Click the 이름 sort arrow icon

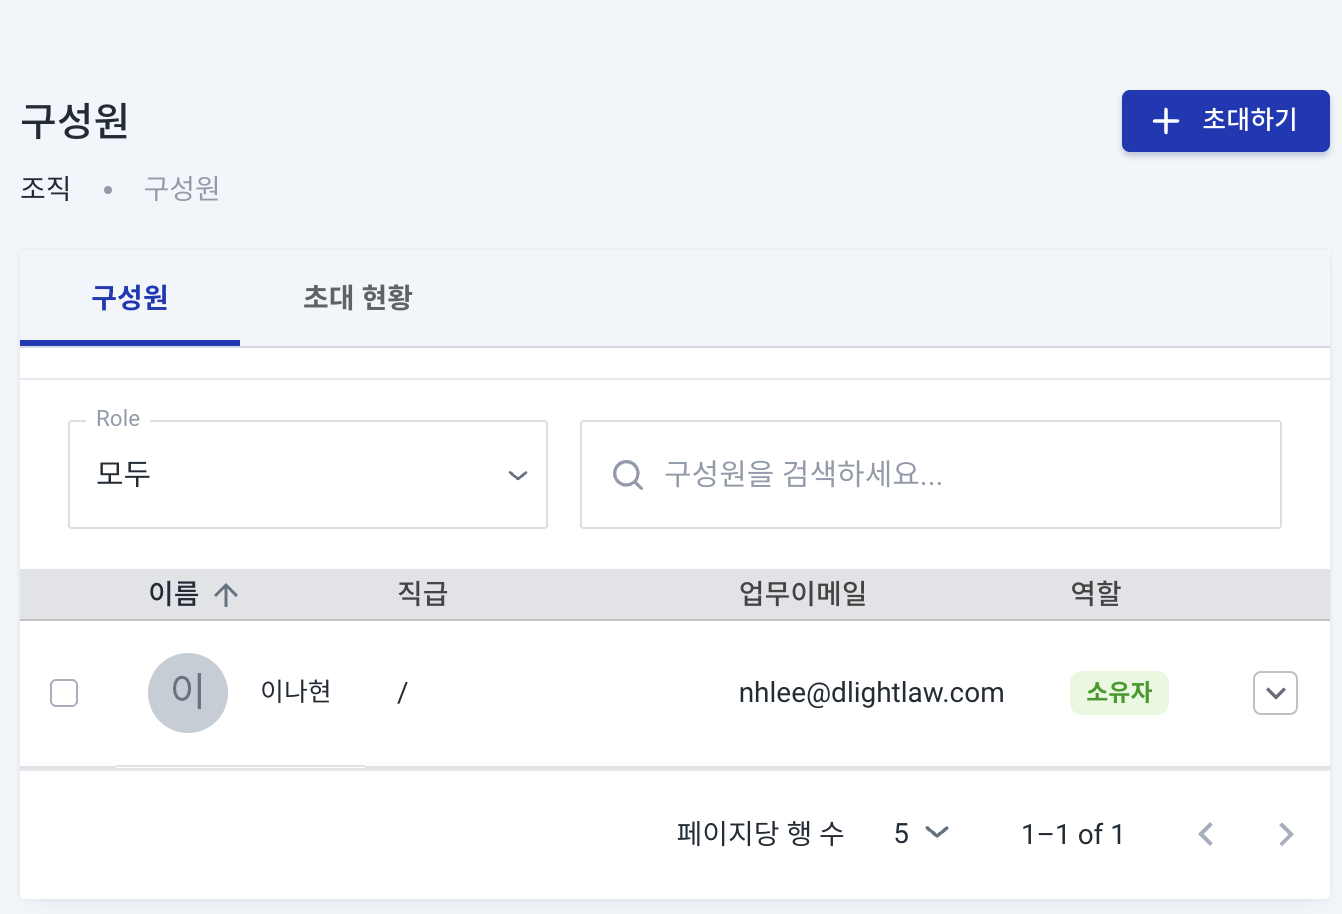tap(226, 594)
